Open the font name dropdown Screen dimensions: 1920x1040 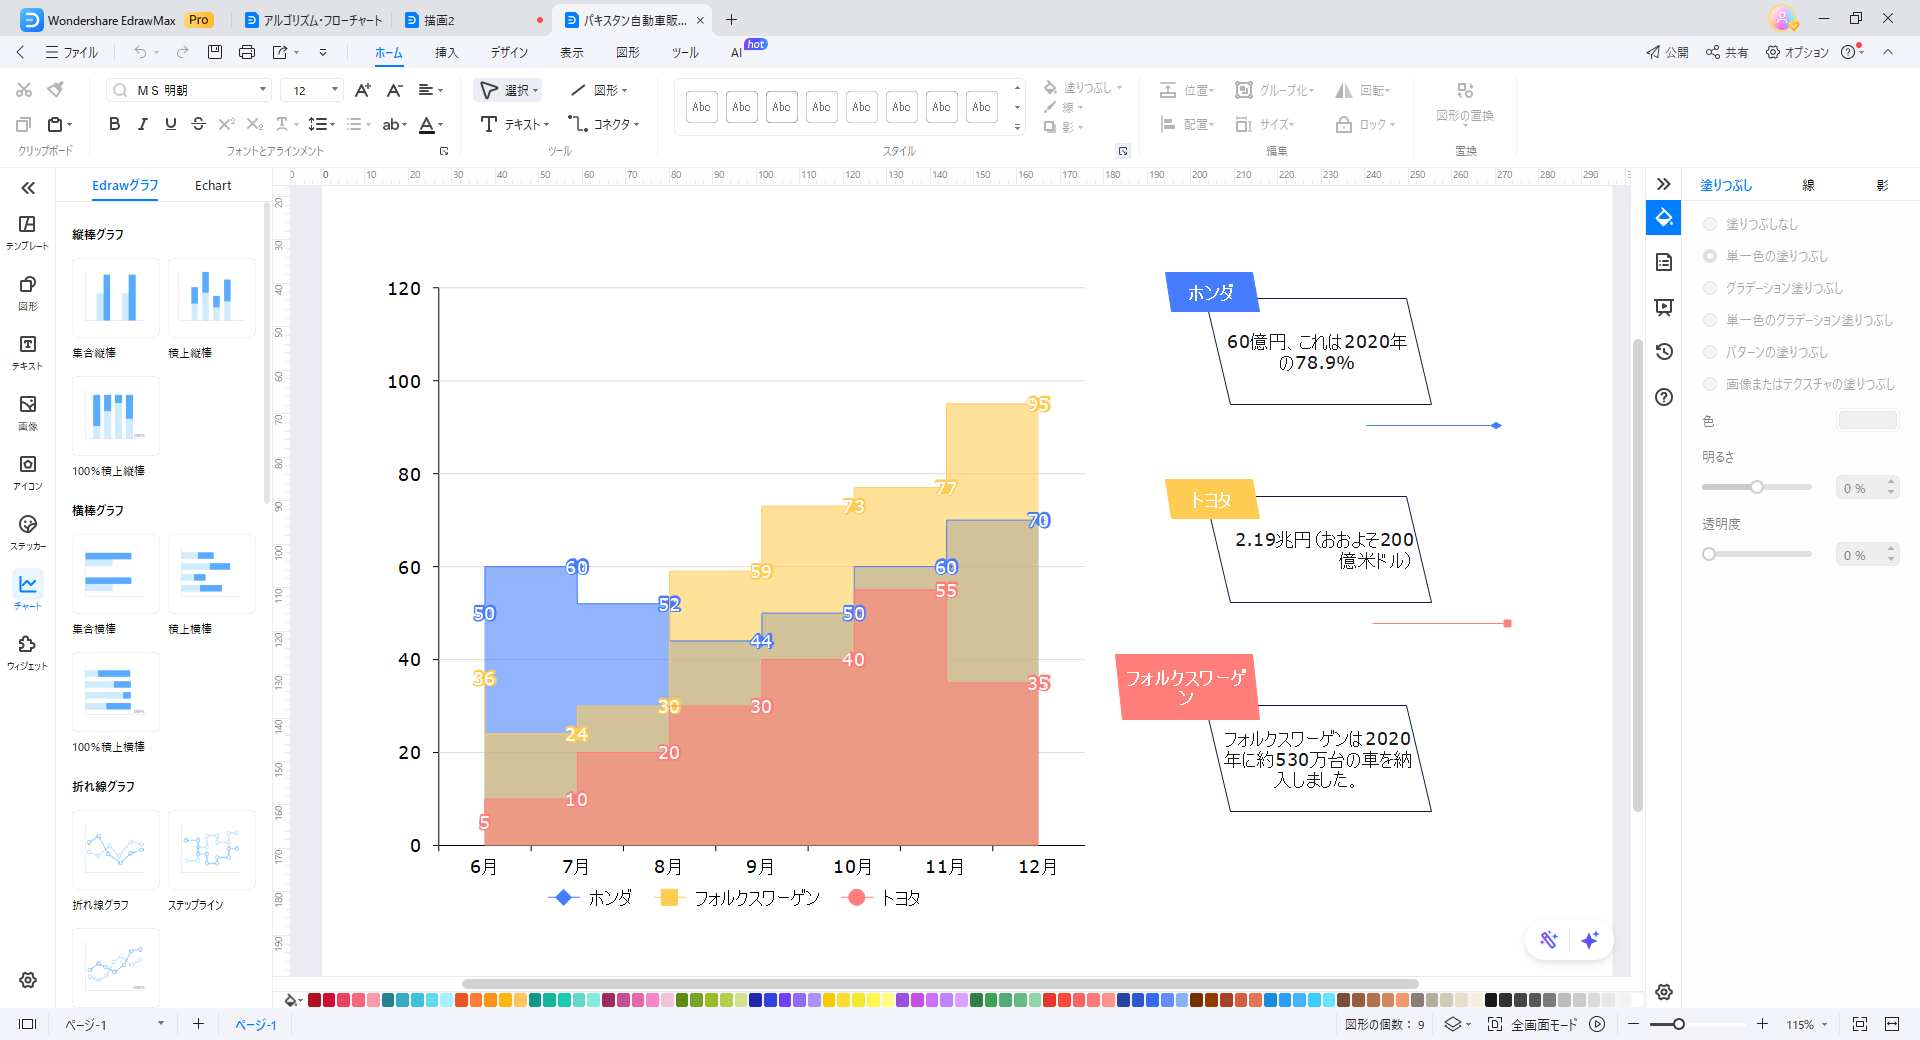coord(263,90)
